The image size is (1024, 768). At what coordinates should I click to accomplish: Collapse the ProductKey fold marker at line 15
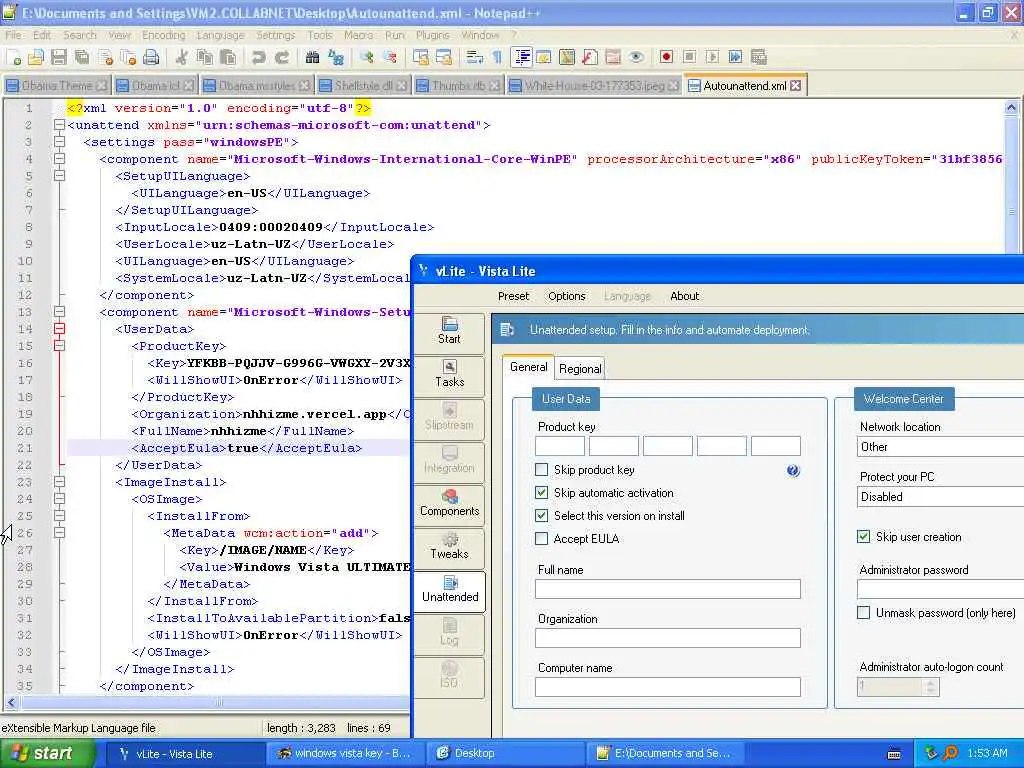coord(59,345)
